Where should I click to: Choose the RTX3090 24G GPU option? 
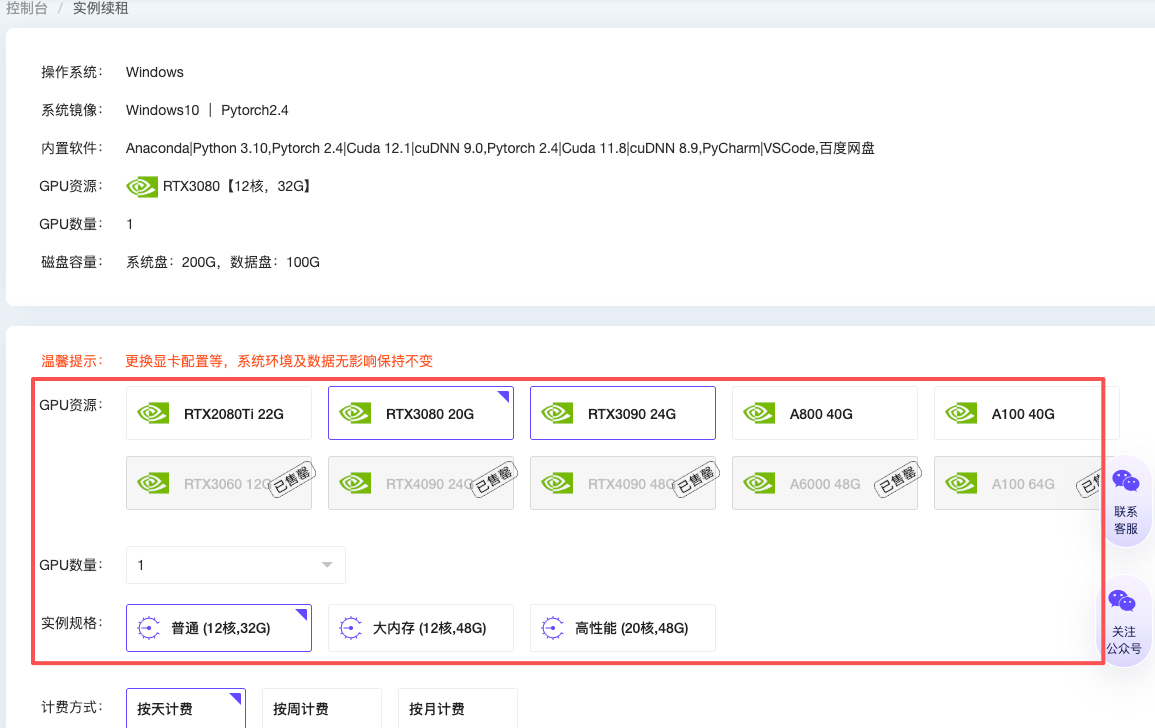tap(622, 413)
